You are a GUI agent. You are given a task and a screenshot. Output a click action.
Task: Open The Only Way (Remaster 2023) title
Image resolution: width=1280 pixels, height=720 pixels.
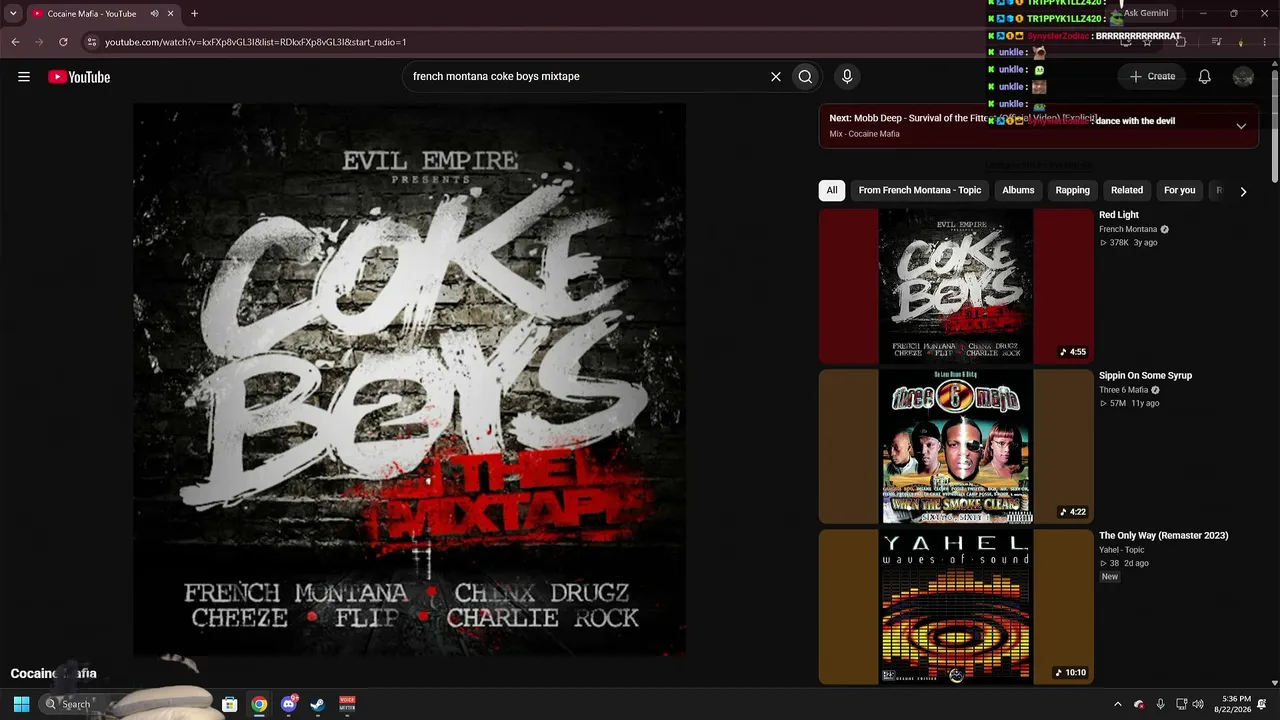tap(1164, 536)
